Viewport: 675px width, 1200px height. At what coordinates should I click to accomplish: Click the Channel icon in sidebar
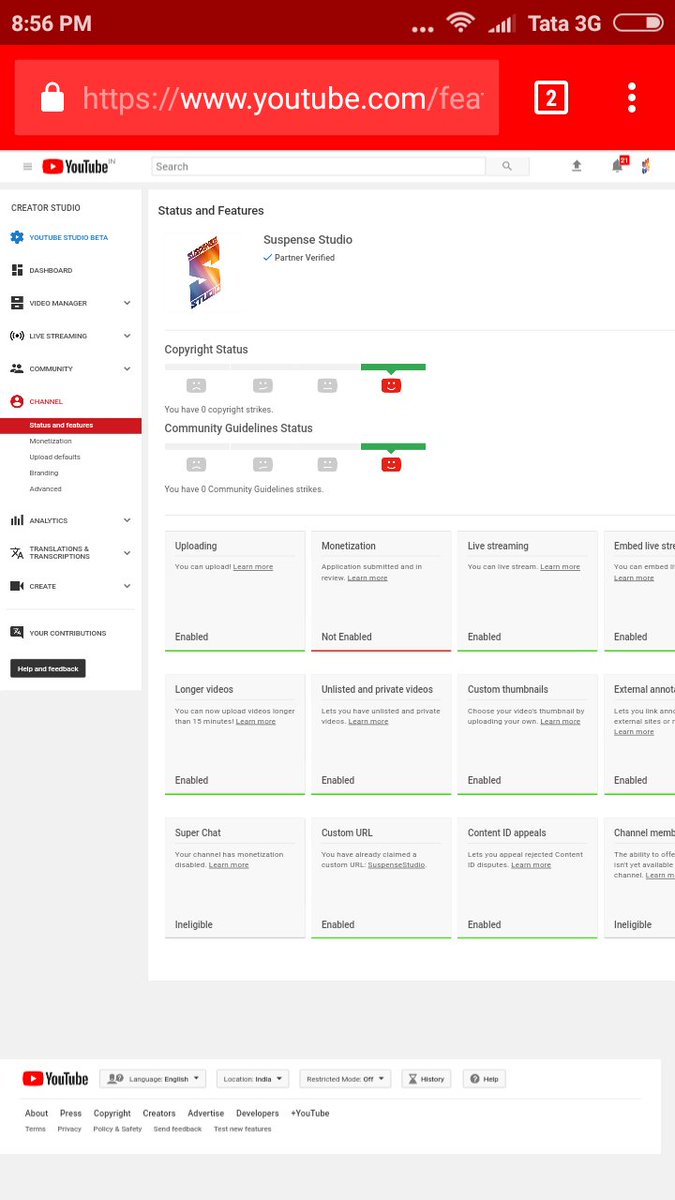(17, 401)
